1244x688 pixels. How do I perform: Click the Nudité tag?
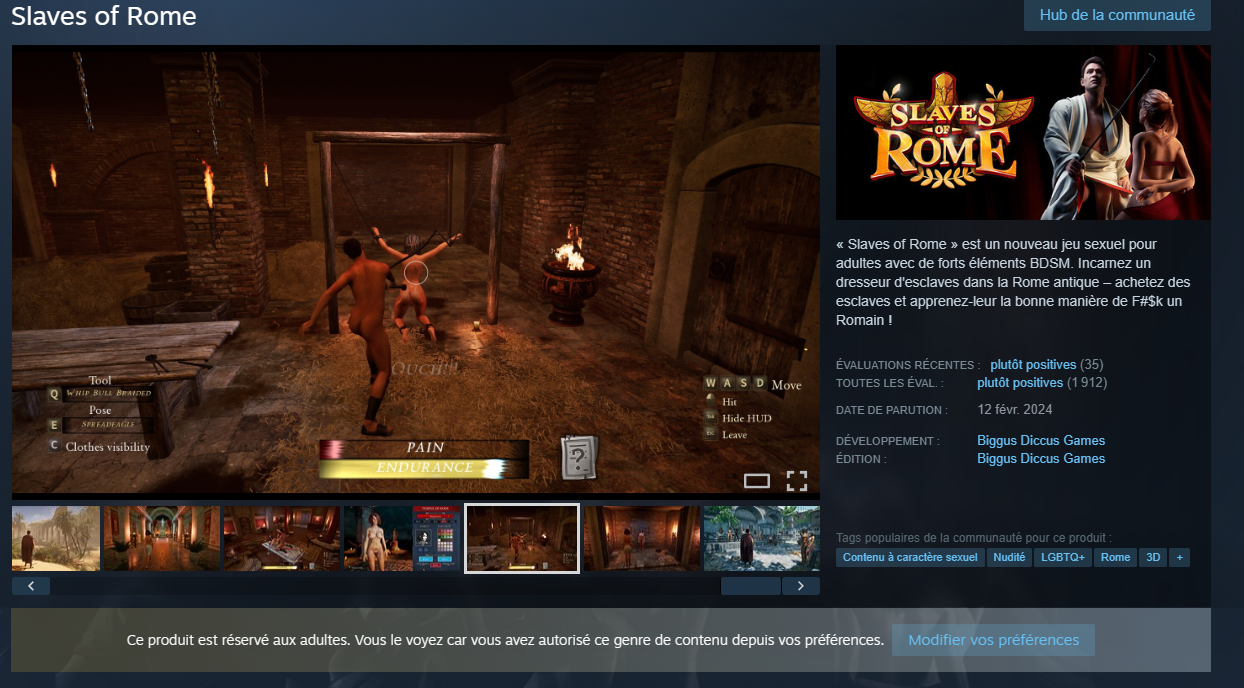1009,557
